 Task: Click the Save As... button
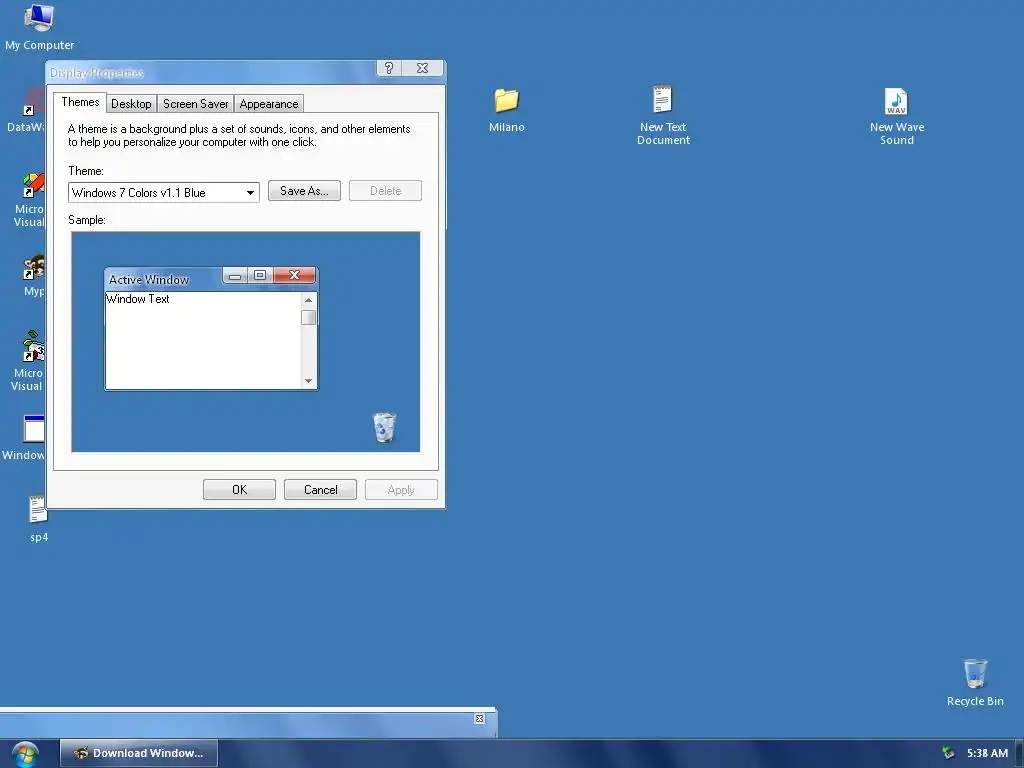[304, 191]
